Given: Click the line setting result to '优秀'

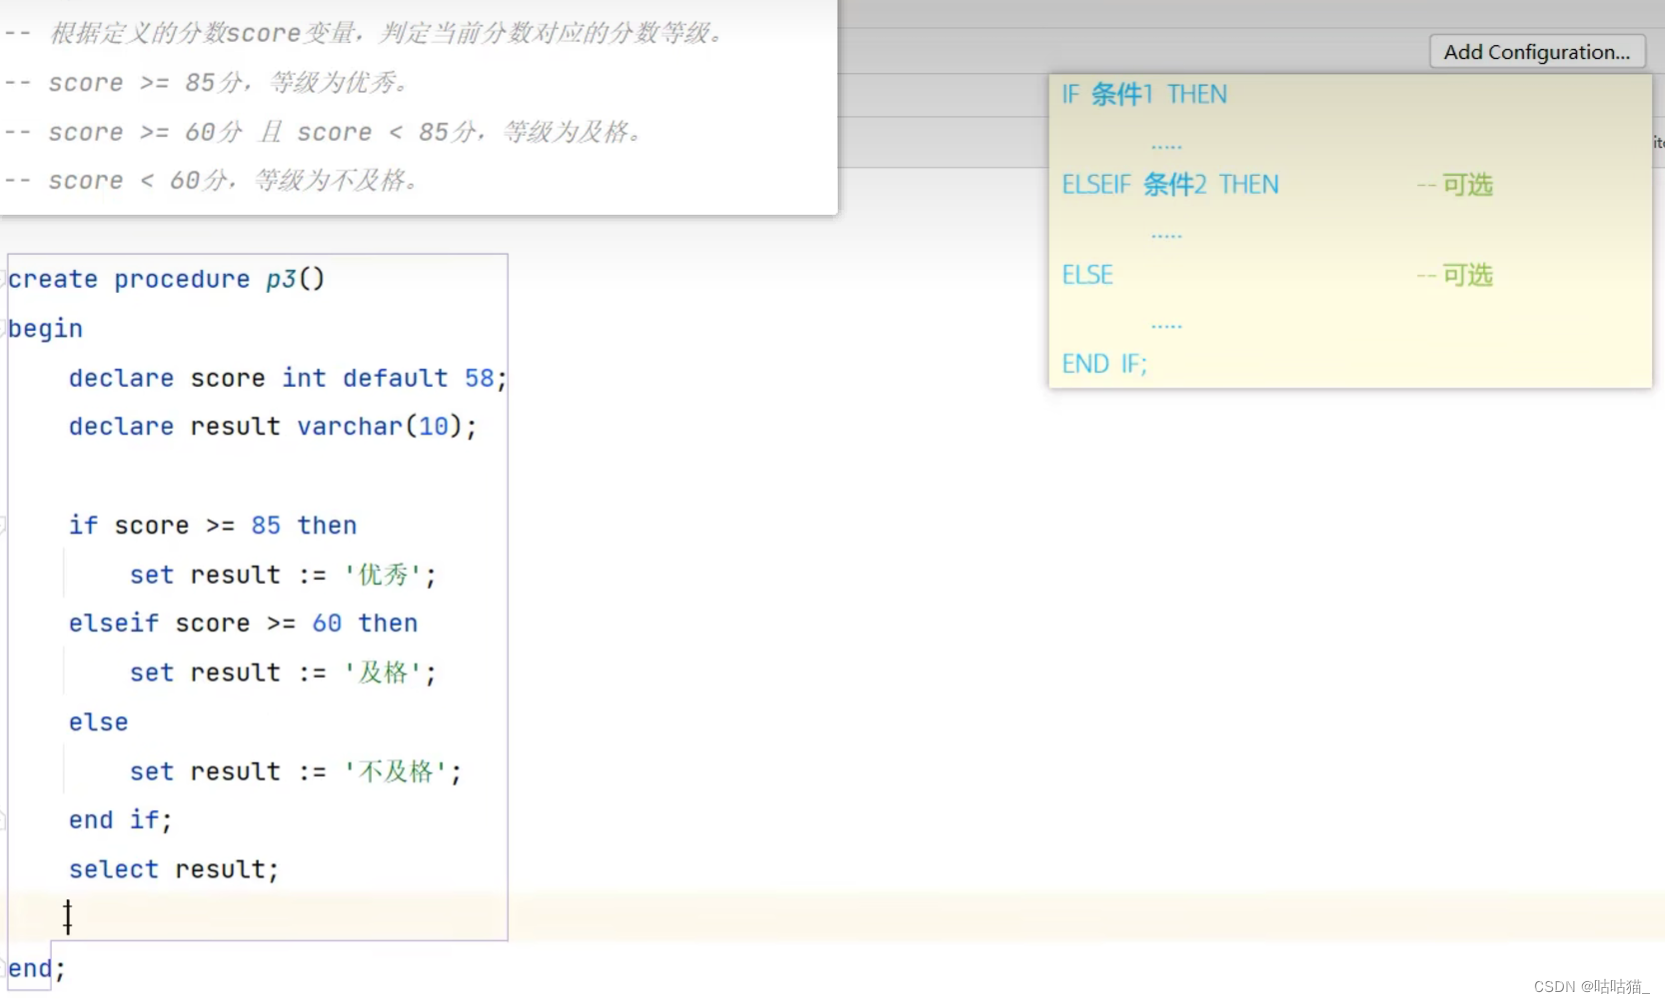Looking at the screenshot, I should [283, 575].
